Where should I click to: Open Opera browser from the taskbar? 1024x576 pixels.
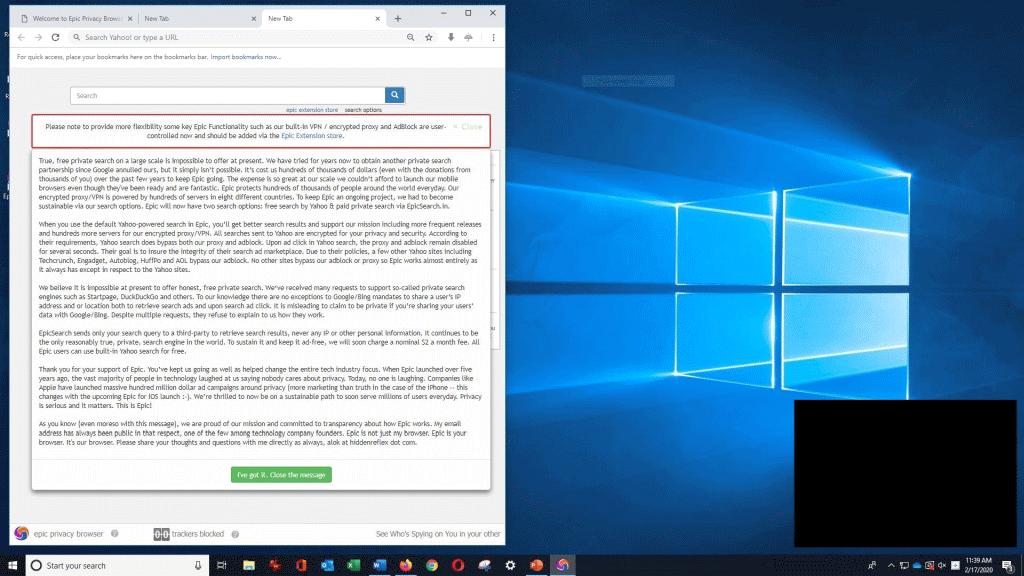click(458, 566)
